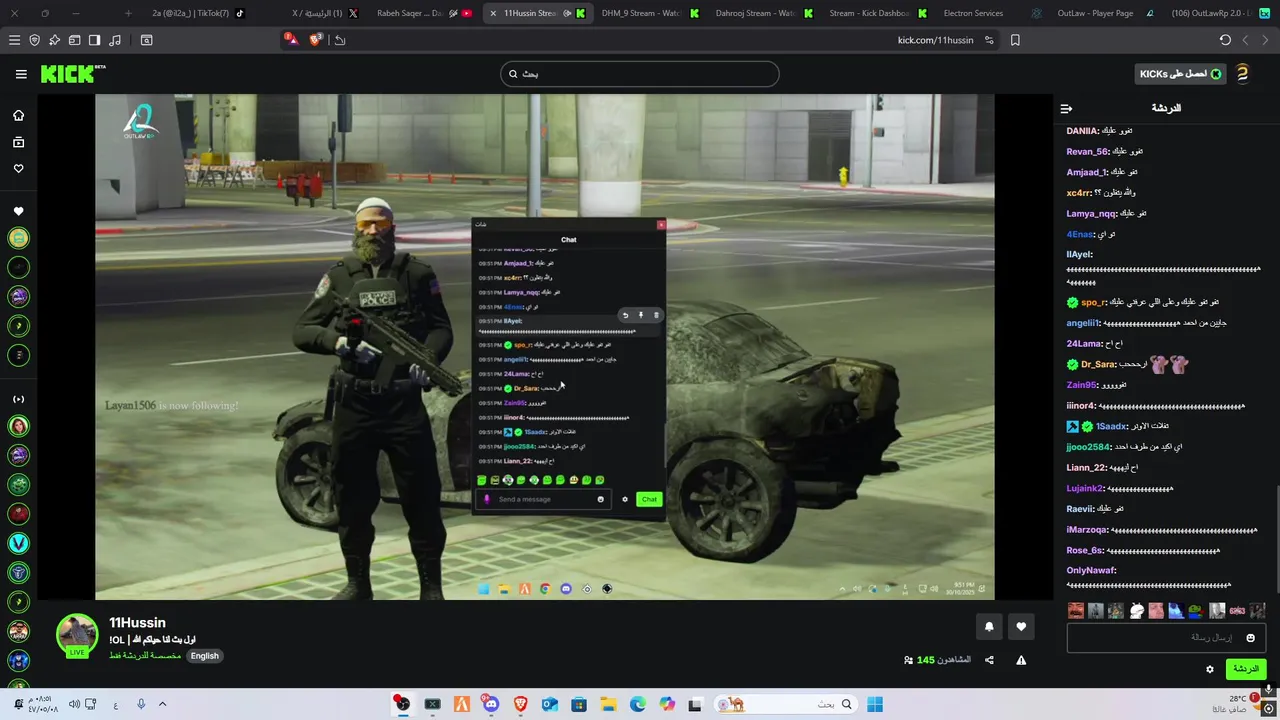
Task: Click the English language tag
Action: click(205, 656)
